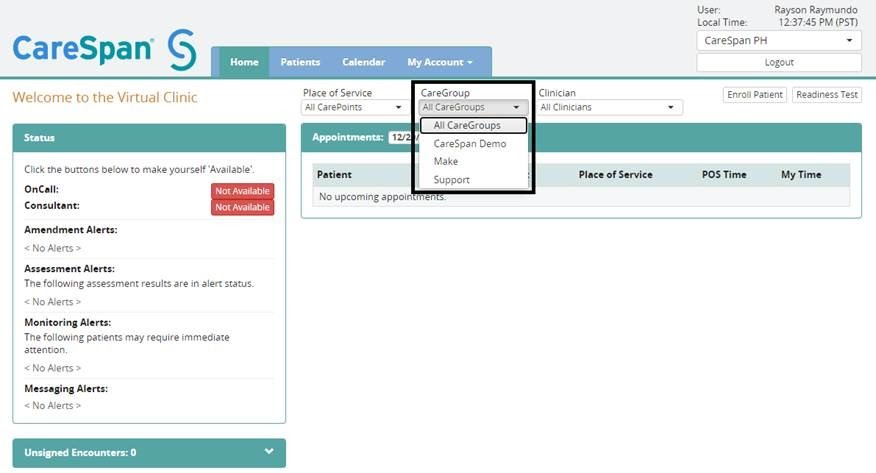Click No Alerts under Assessment Alerts
This screenshot has height=473, width=876.
click(x=53, y=302)
